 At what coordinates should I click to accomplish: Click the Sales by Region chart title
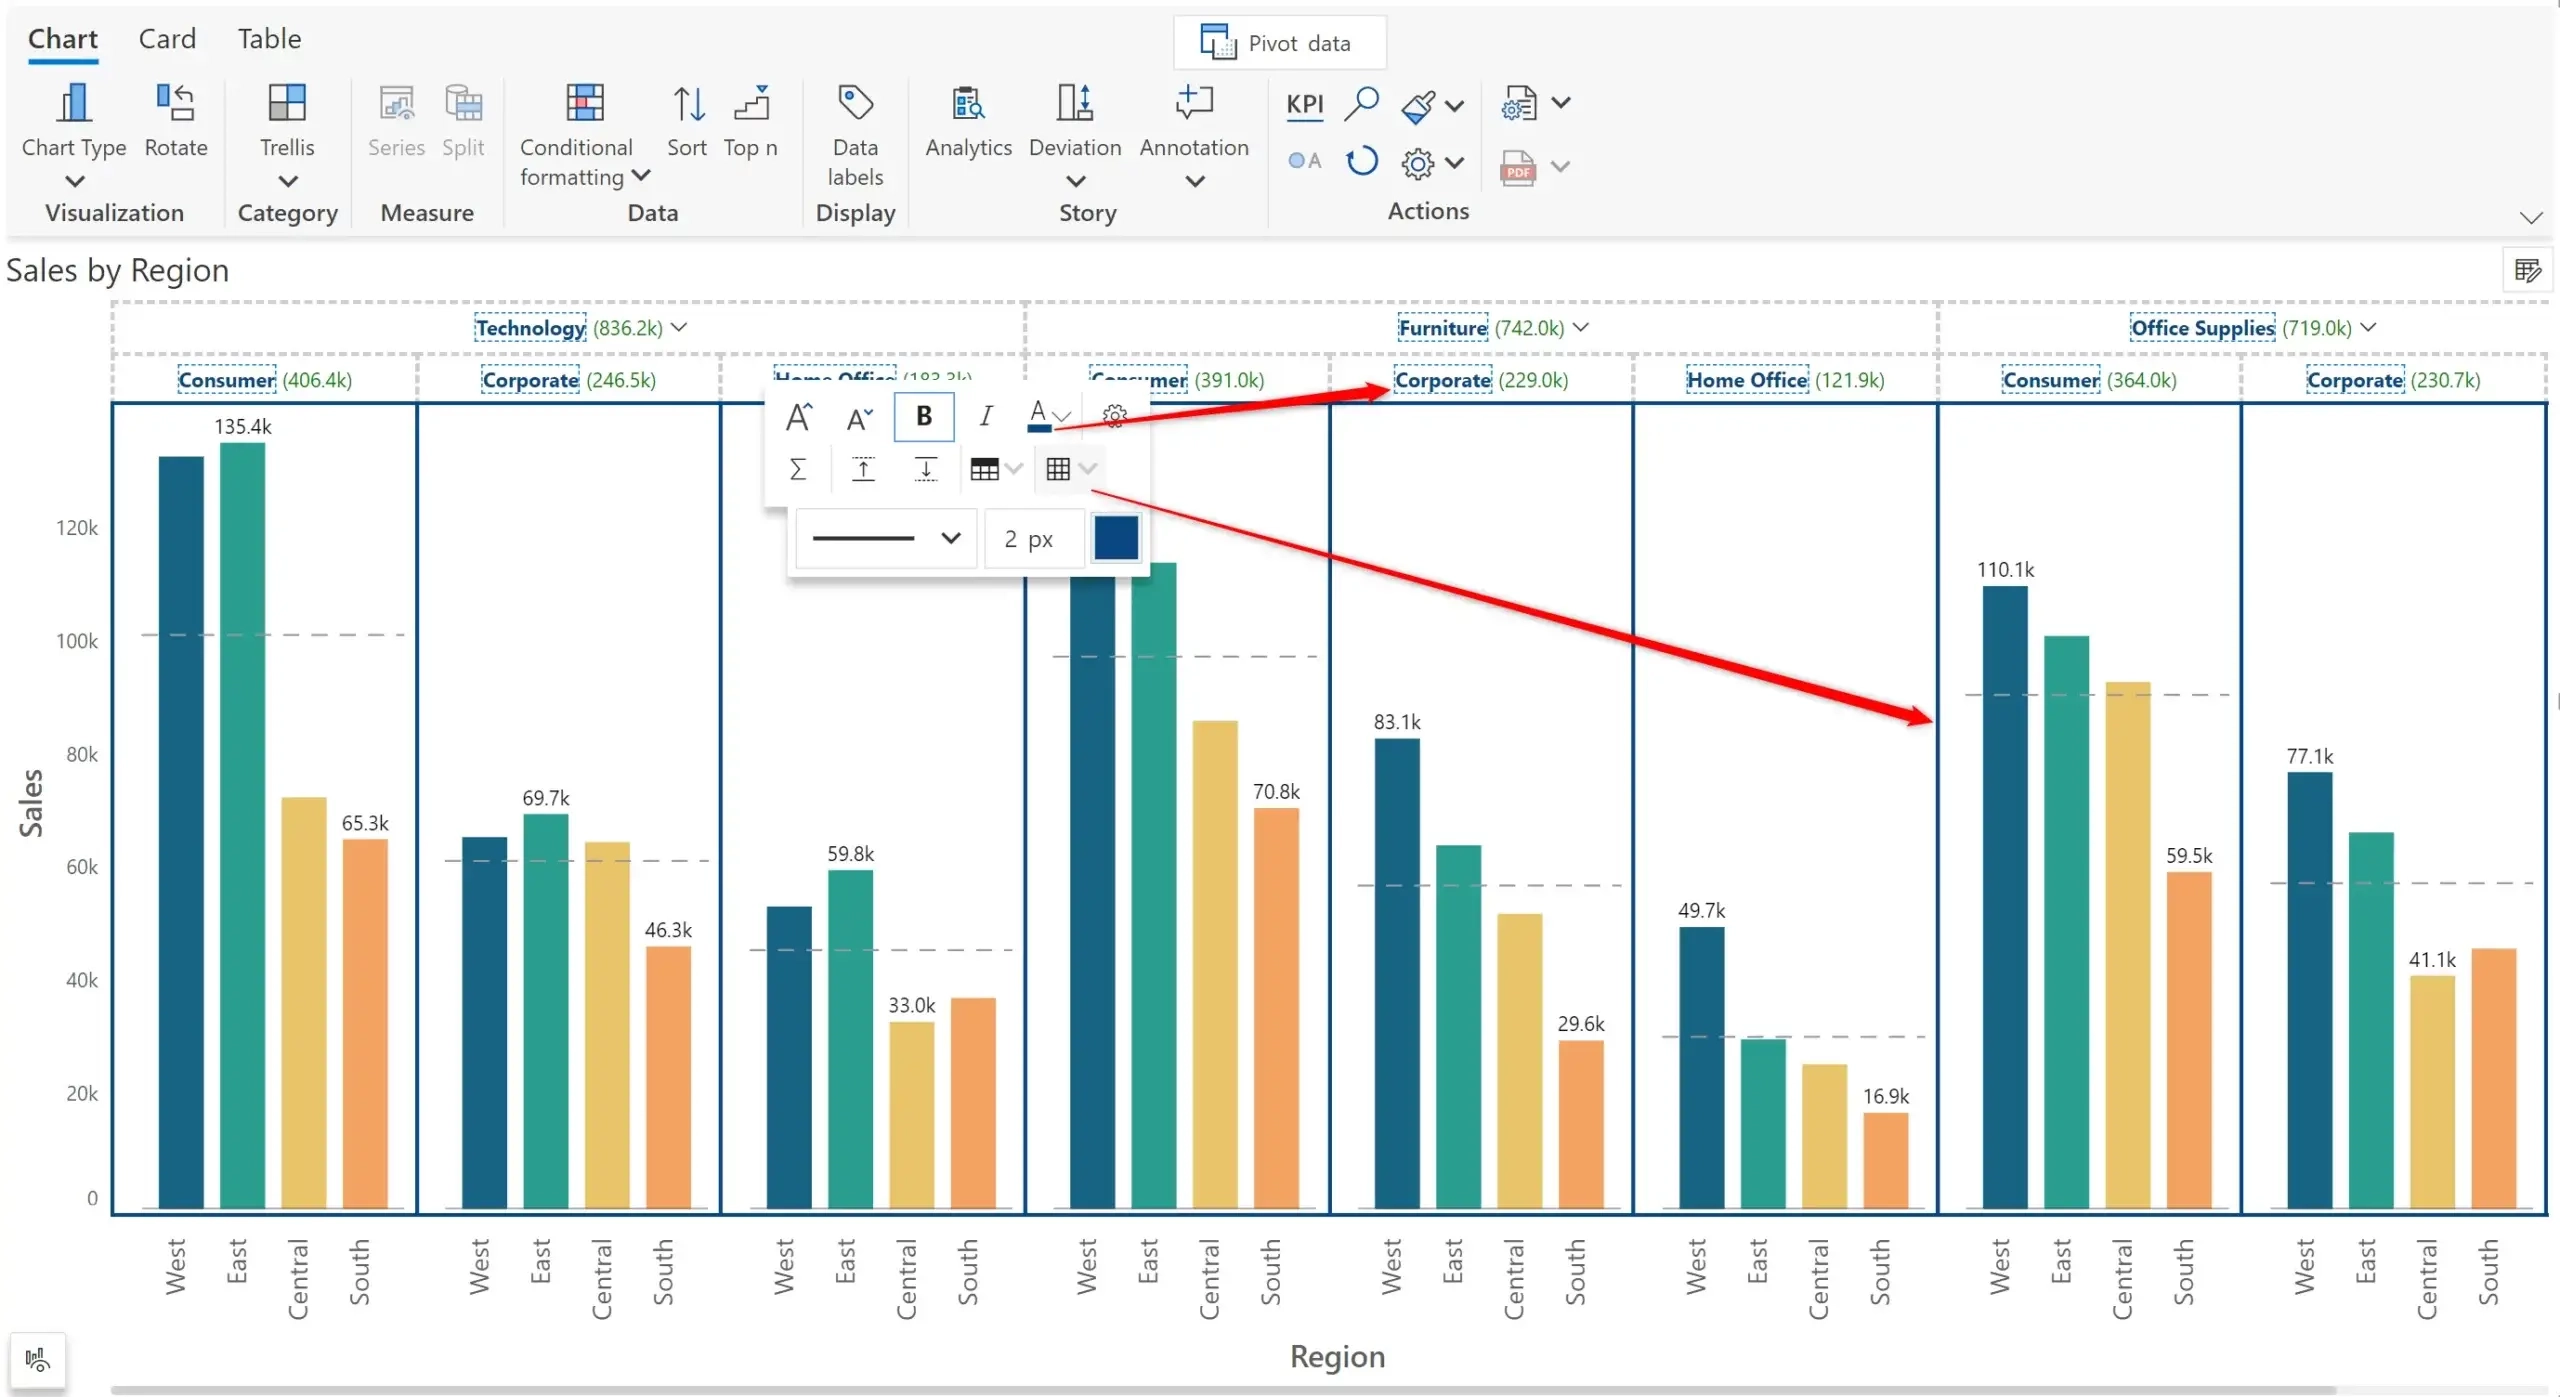(x=118, y=270)
